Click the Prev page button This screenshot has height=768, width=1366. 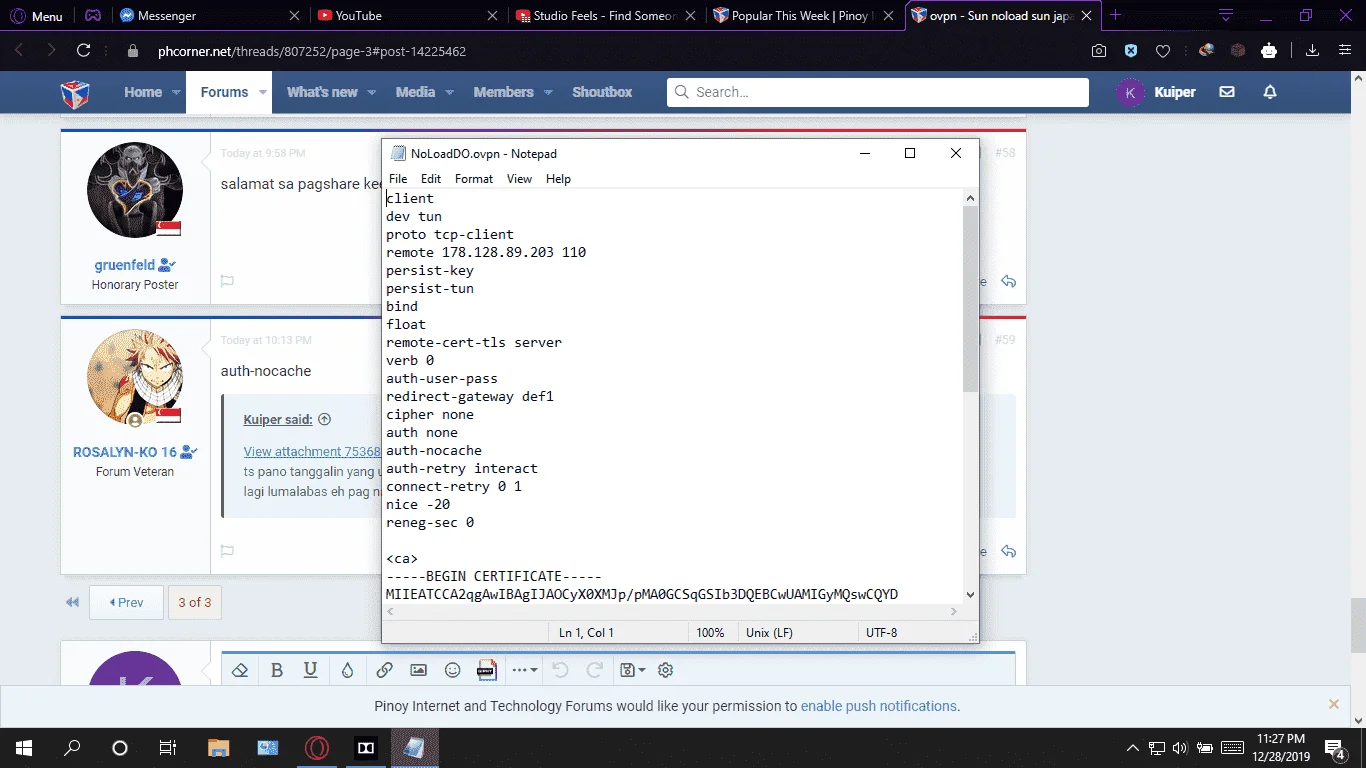point(127,603)
